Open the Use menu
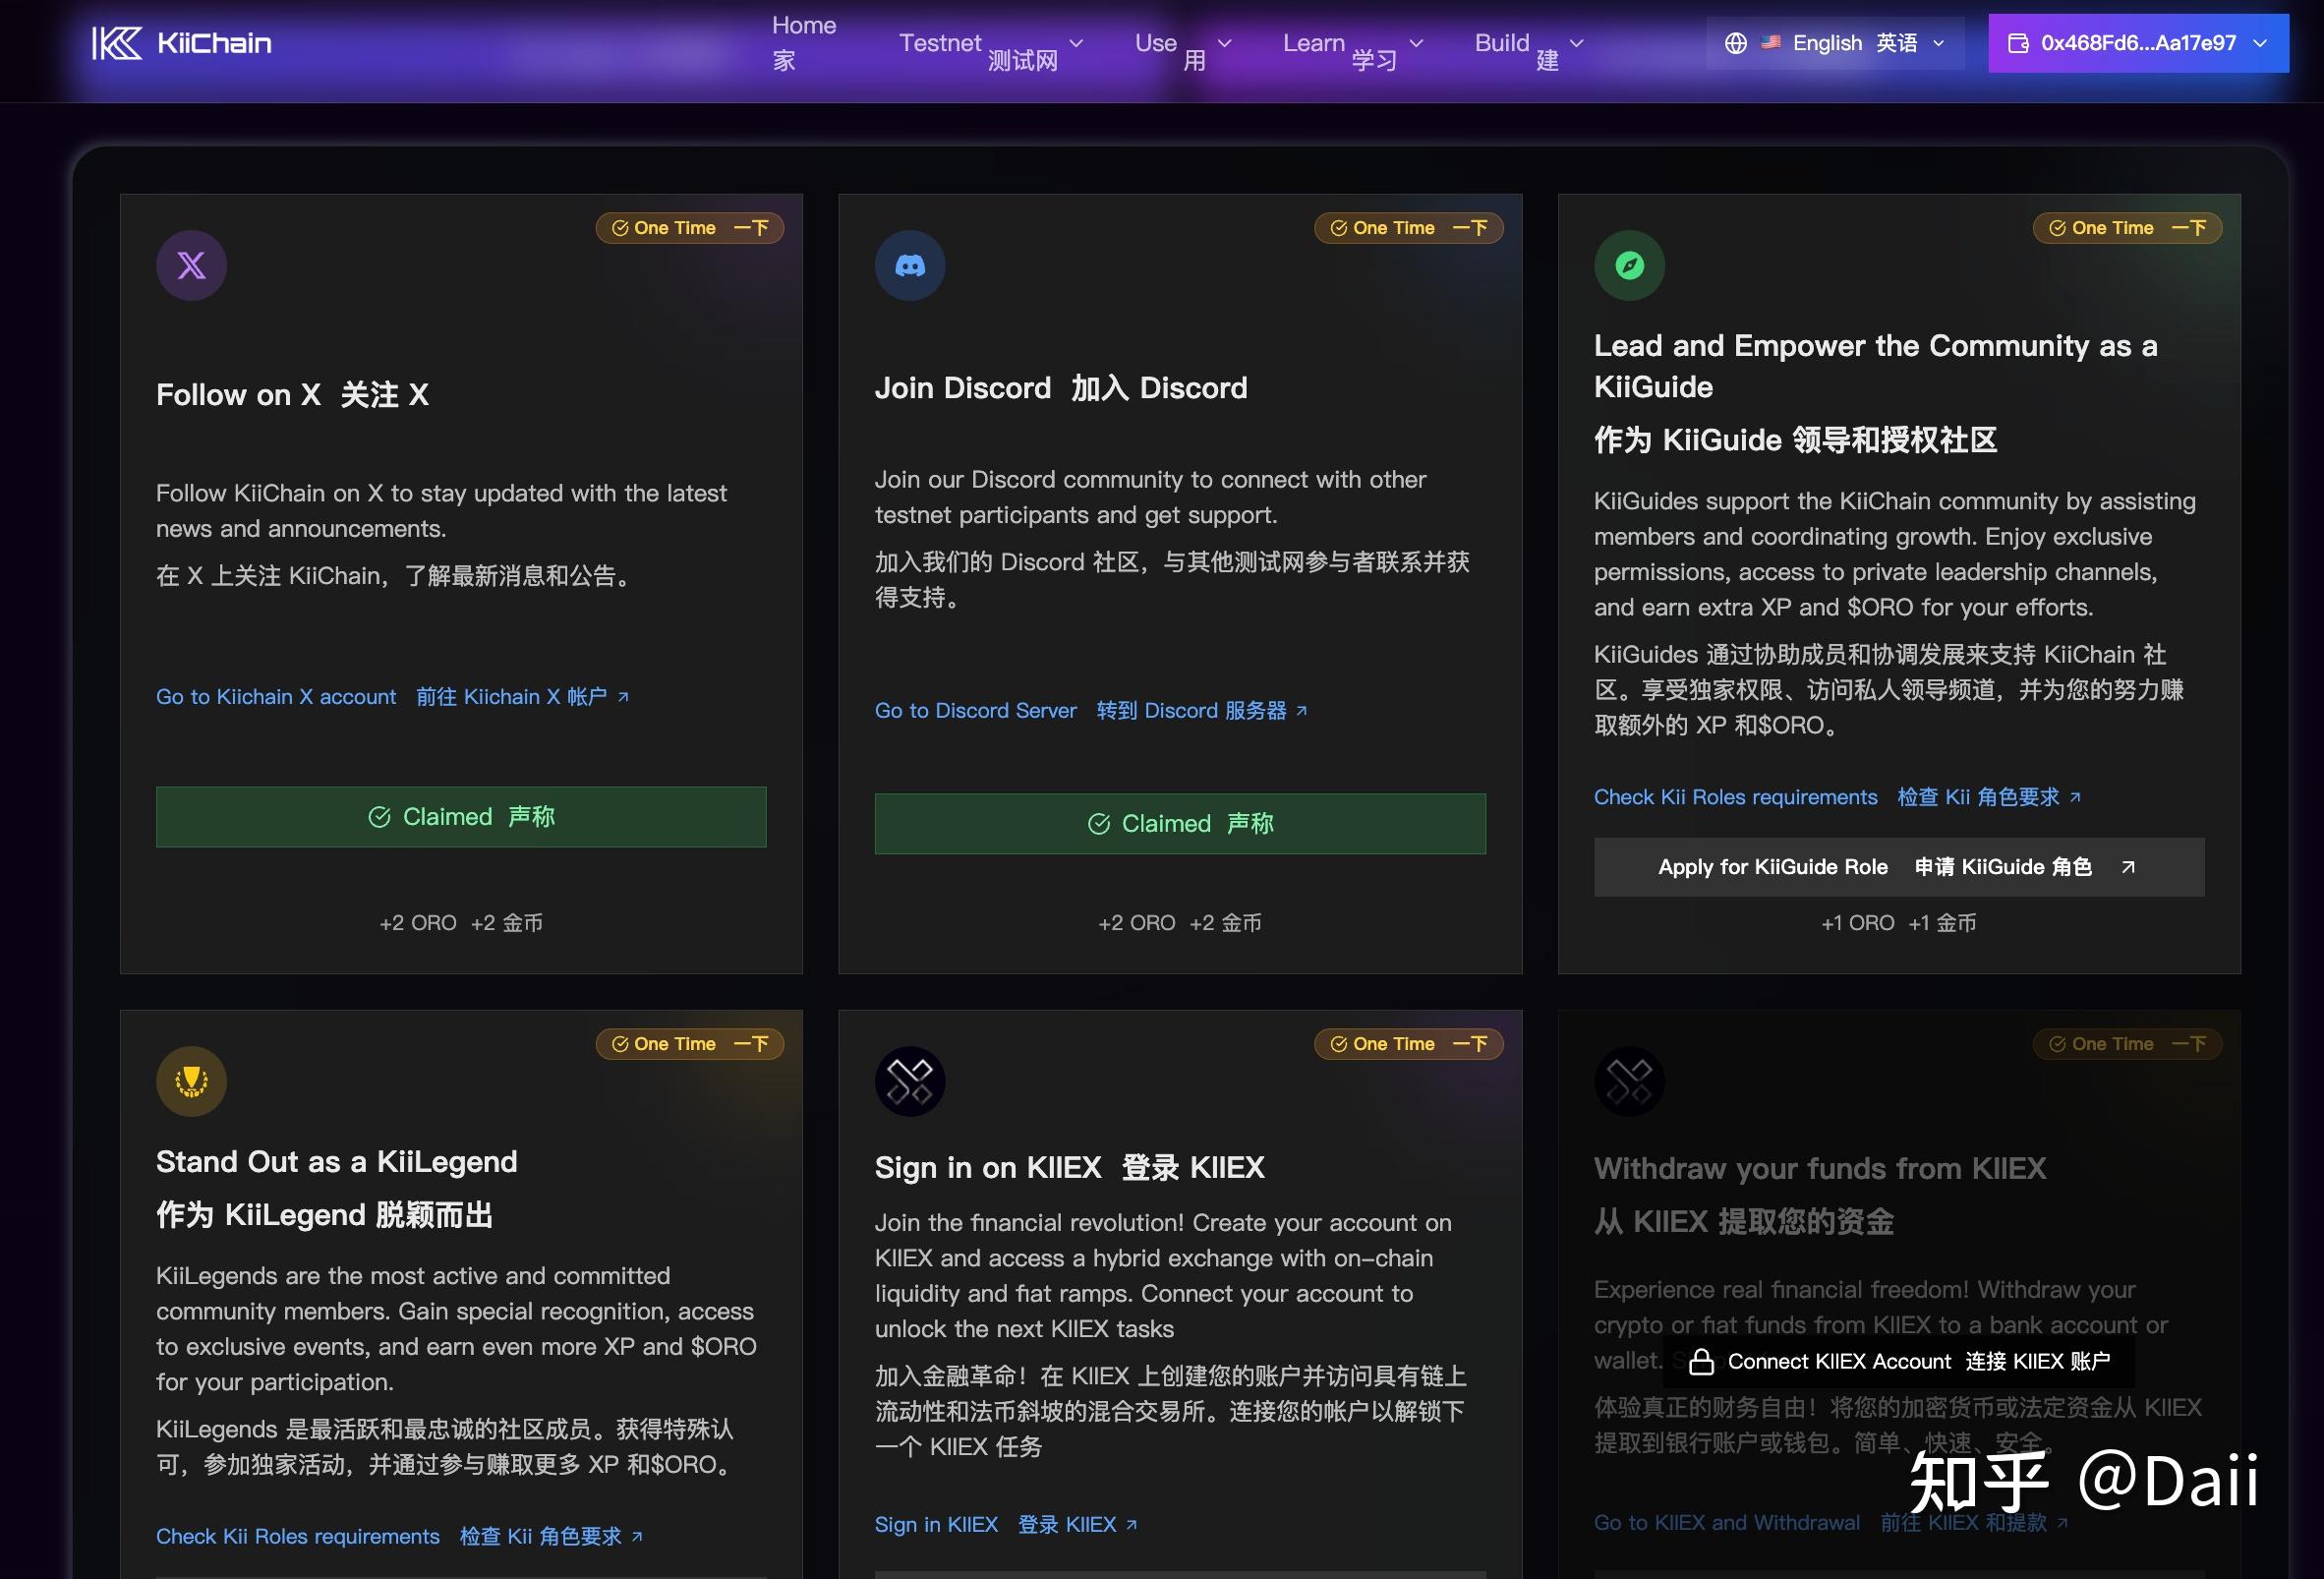Viewport: 2324px width, 1579px height. [1170, 43]
